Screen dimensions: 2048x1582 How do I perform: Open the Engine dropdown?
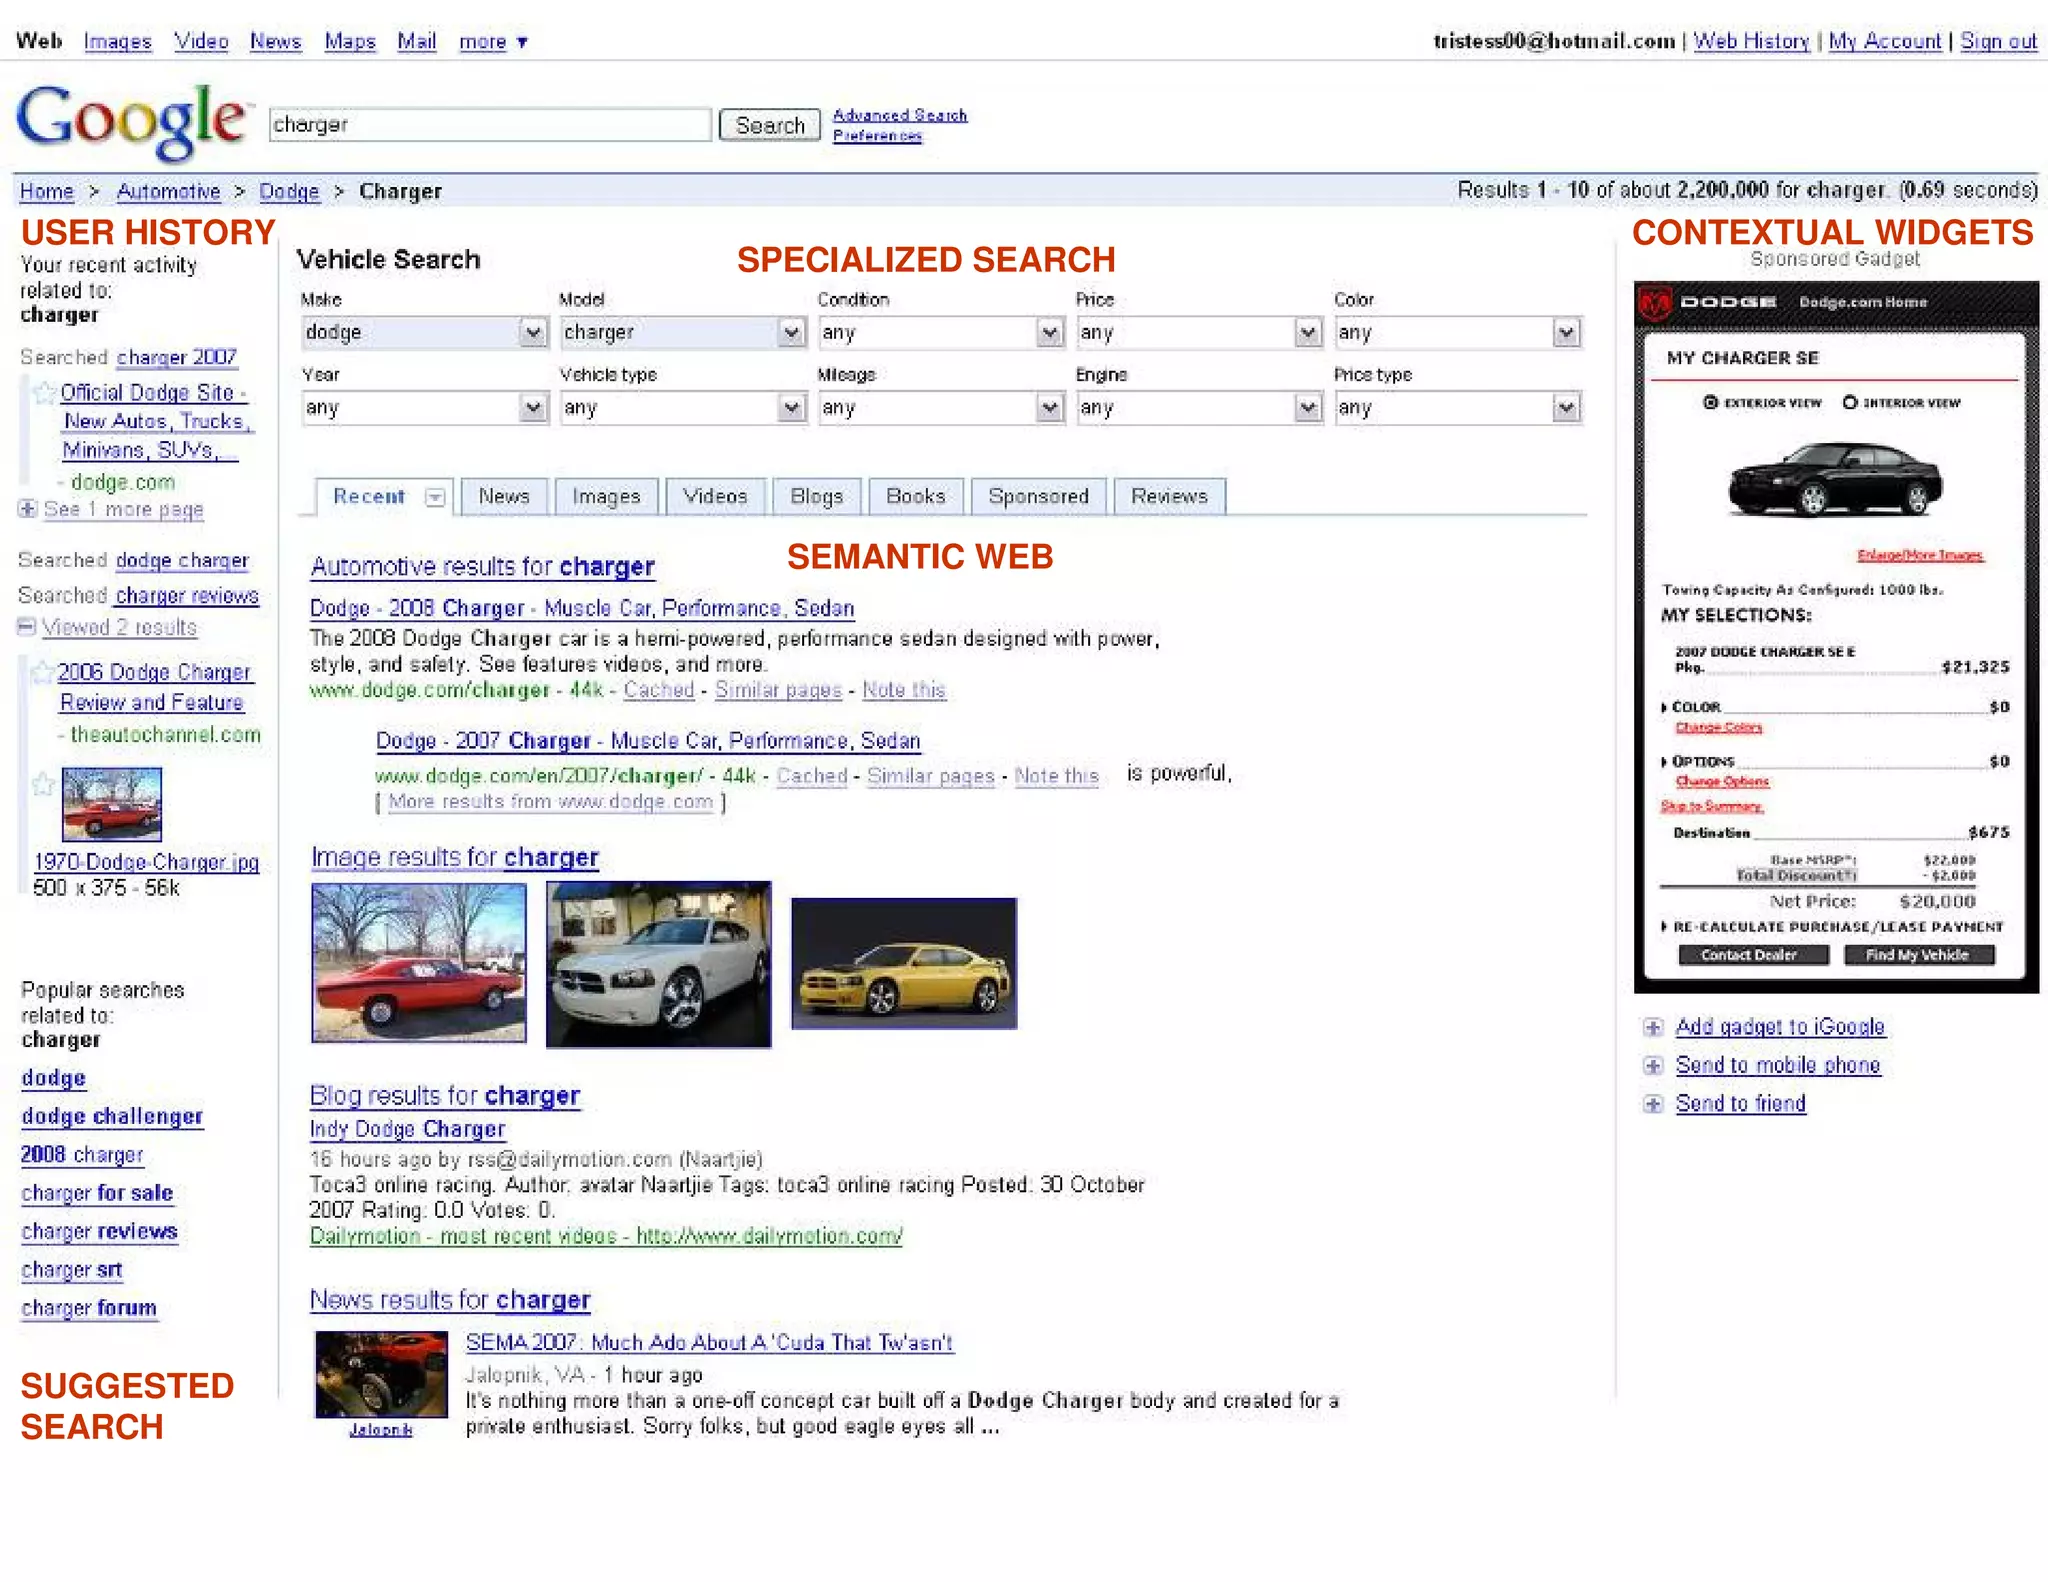click(1199, 407)
